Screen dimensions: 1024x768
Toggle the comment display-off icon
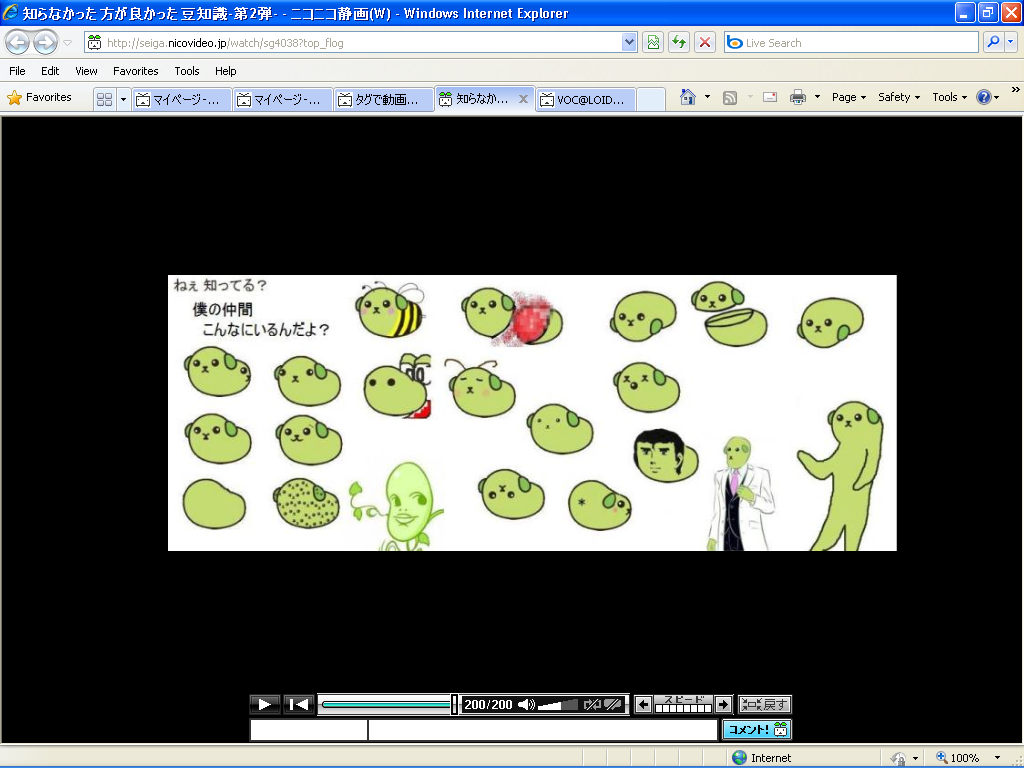click(613, 705)
